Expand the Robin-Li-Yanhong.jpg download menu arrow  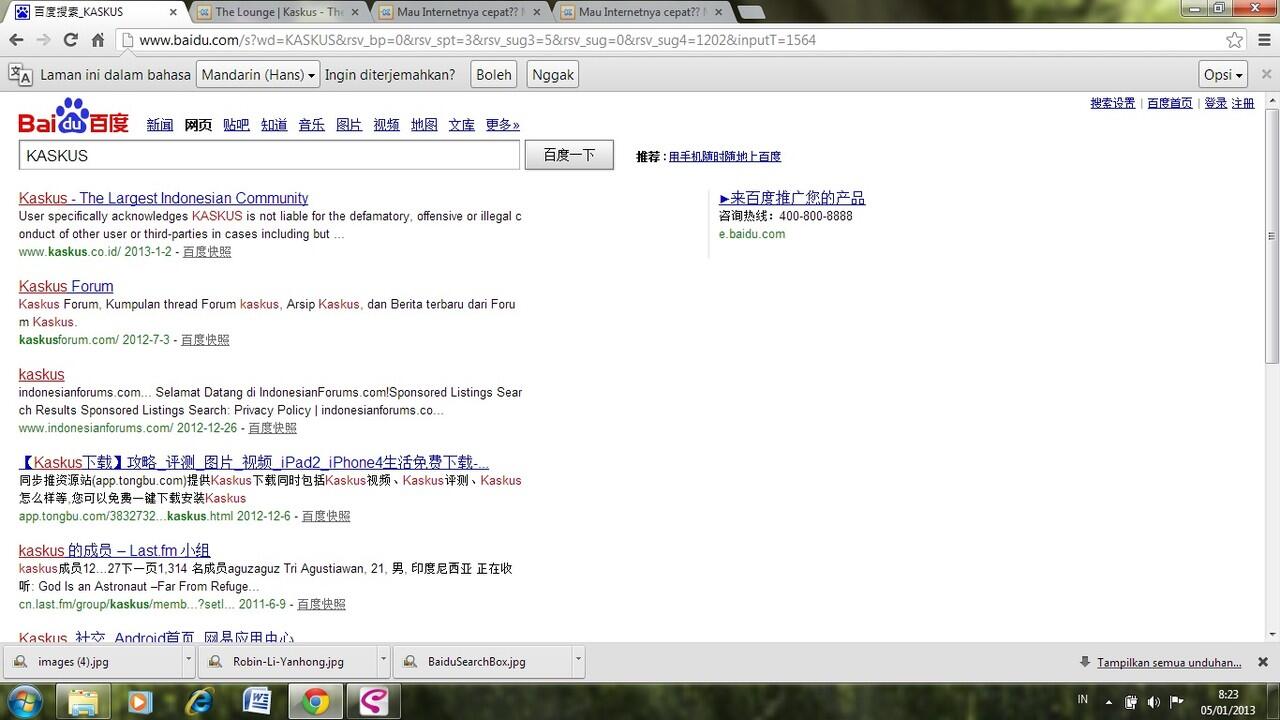383,662
